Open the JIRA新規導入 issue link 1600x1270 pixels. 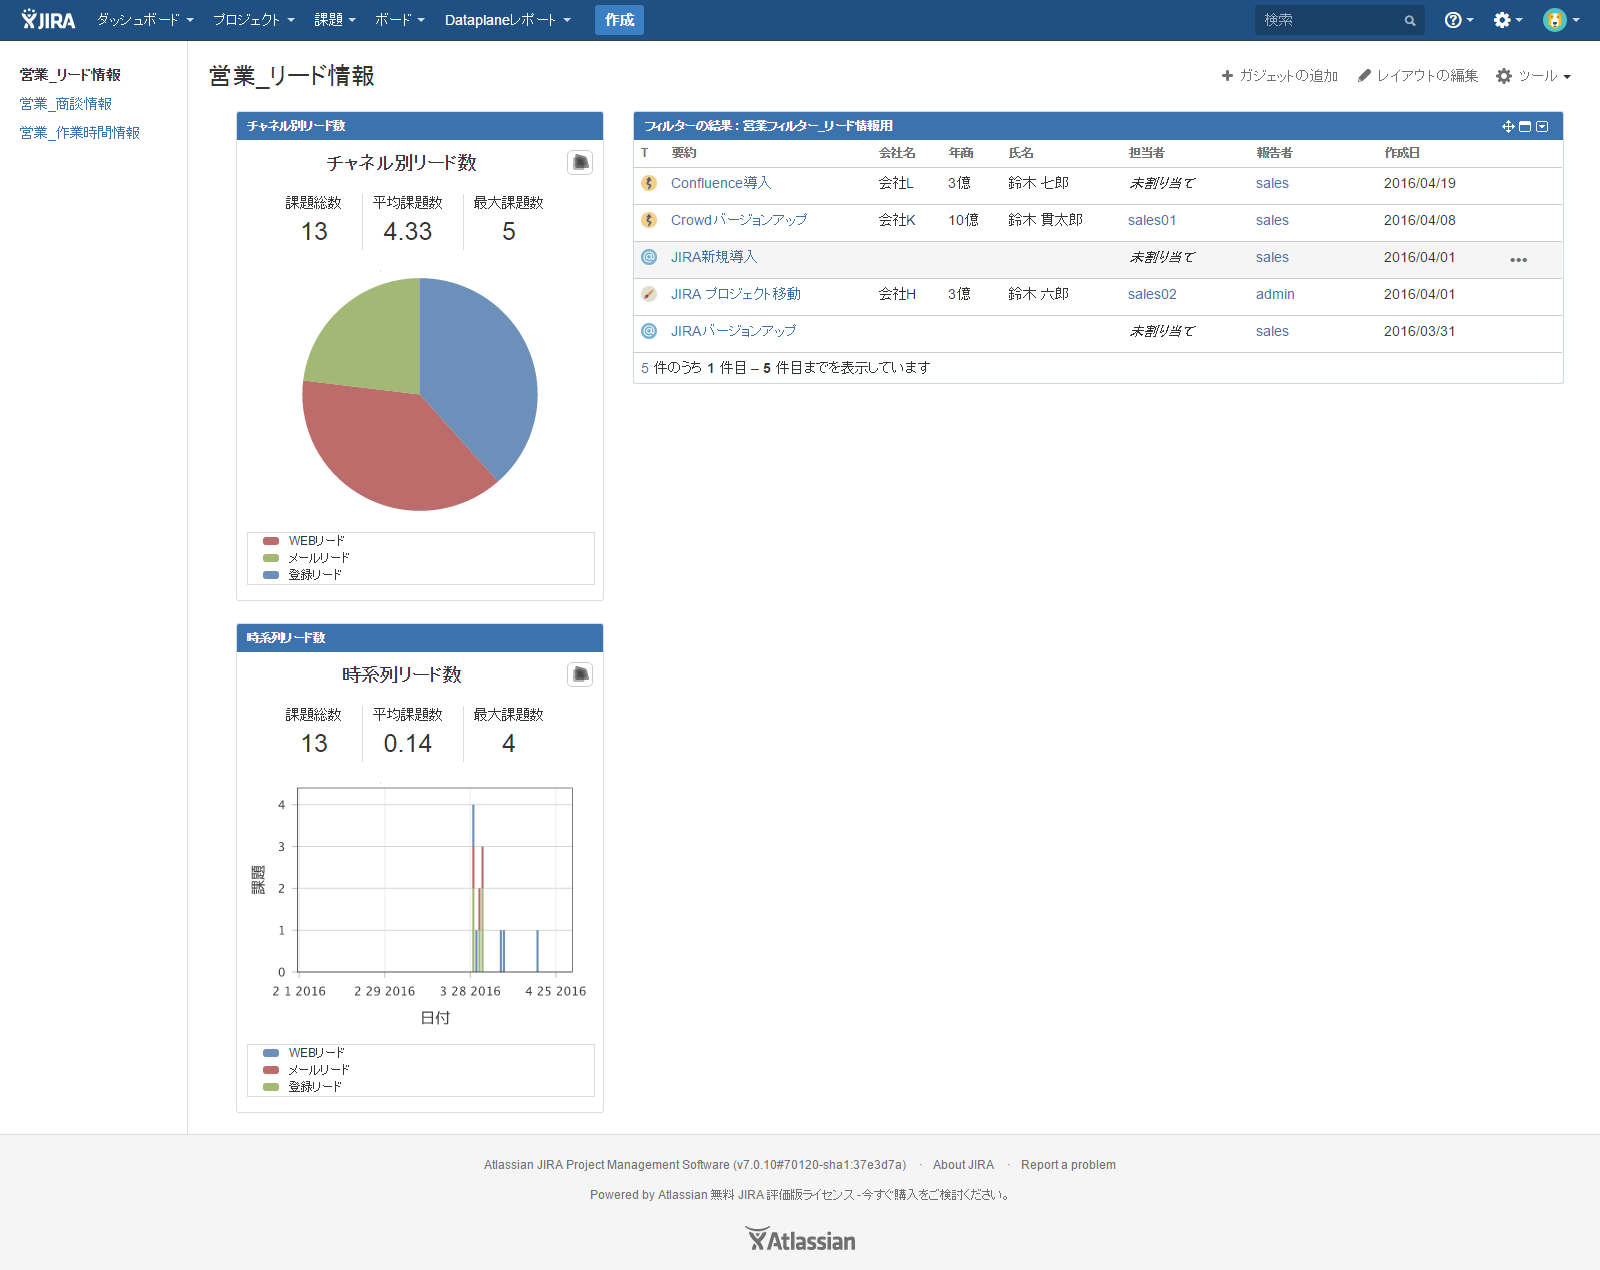coord(714,257)
